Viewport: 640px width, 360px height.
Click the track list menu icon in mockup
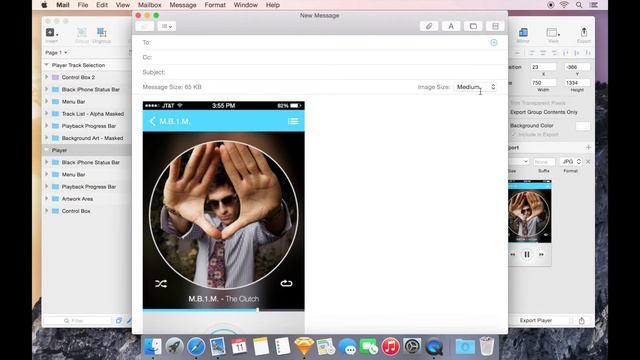[293, 121]
